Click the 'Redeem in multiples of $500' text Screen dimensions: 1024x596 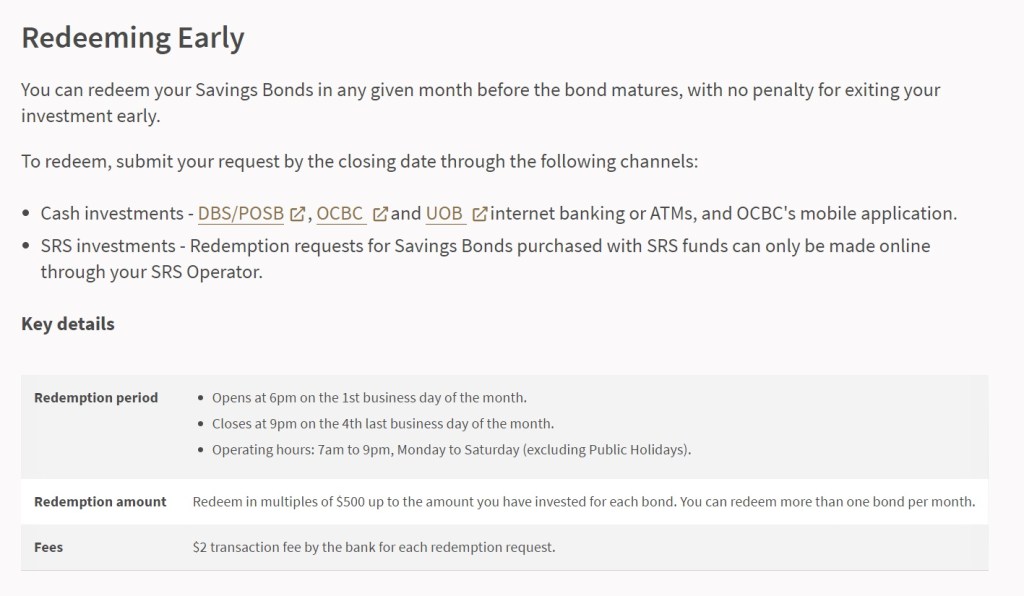click(x=583, y=501)
